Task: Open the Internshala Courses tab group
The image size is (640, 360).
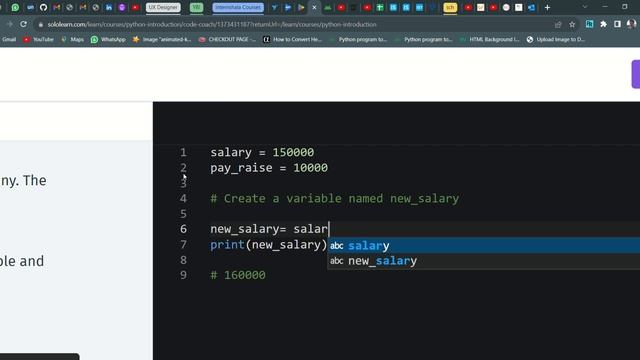Action: pyautogui.click(x=238, y=7)
